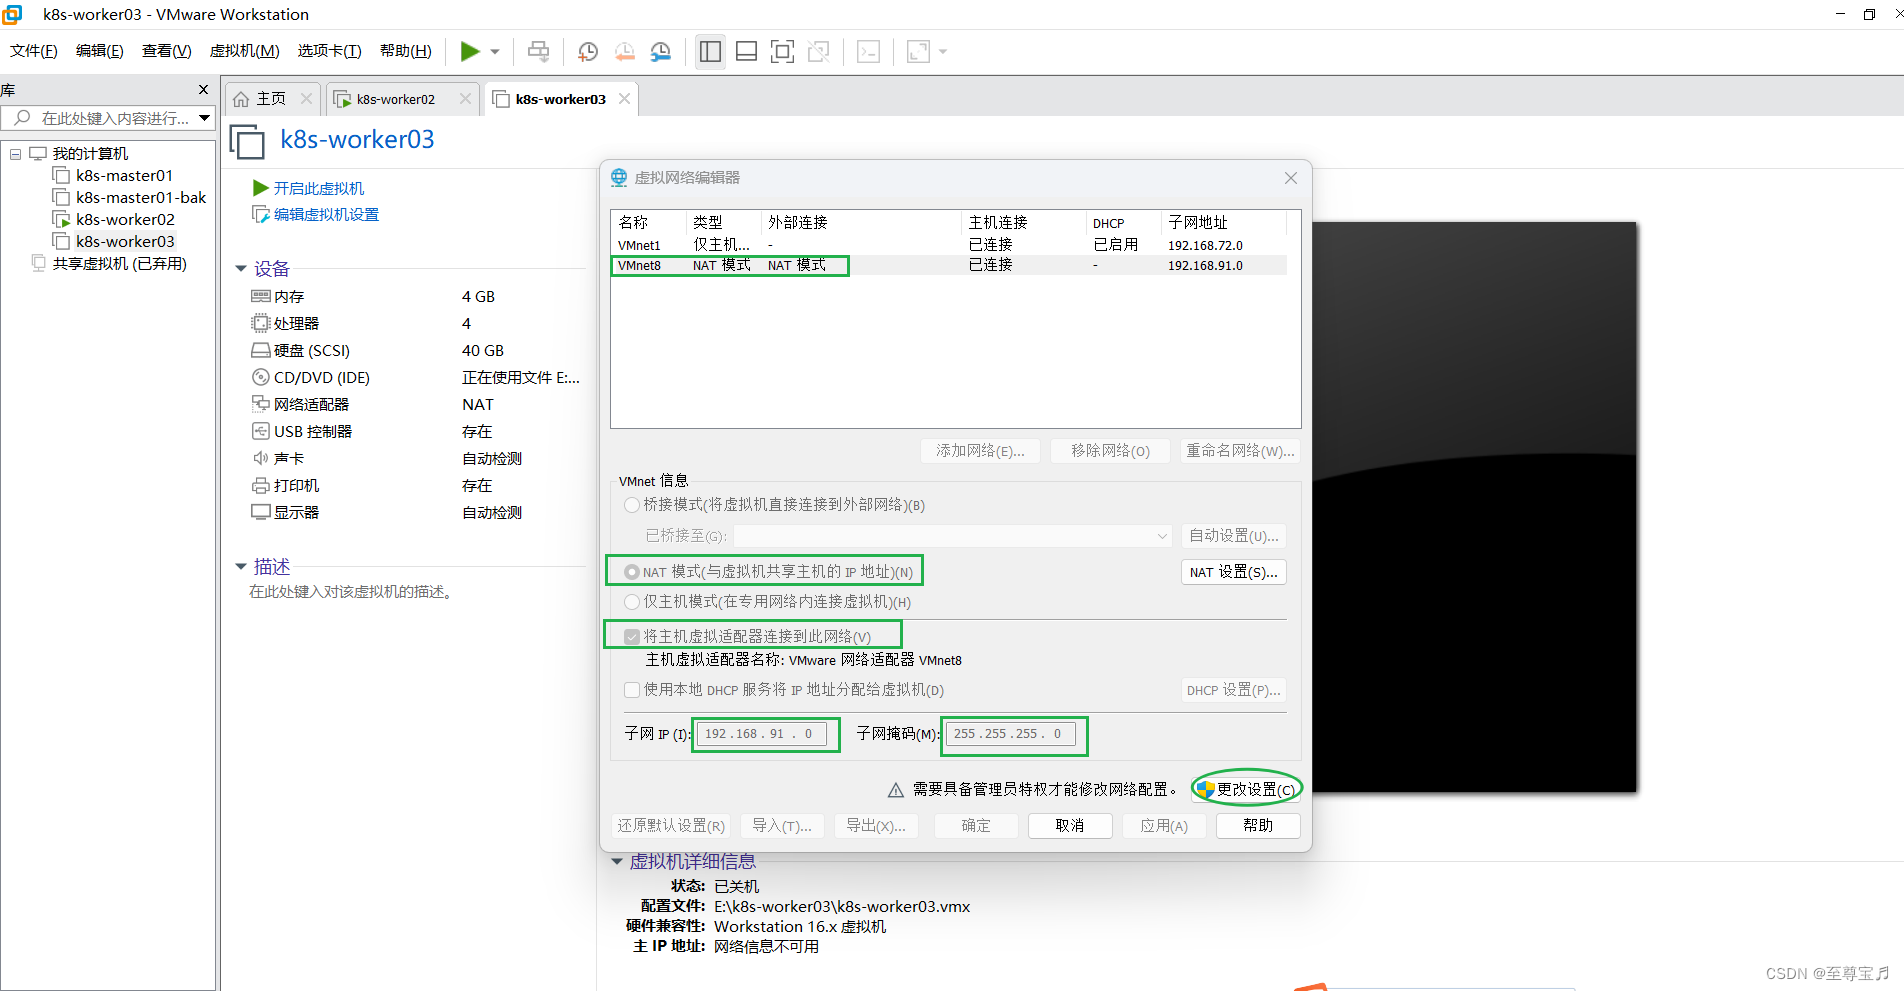Click the 编辑虚拟机设置 link
Screen dimensions: 1904x991
click(326, 214)
